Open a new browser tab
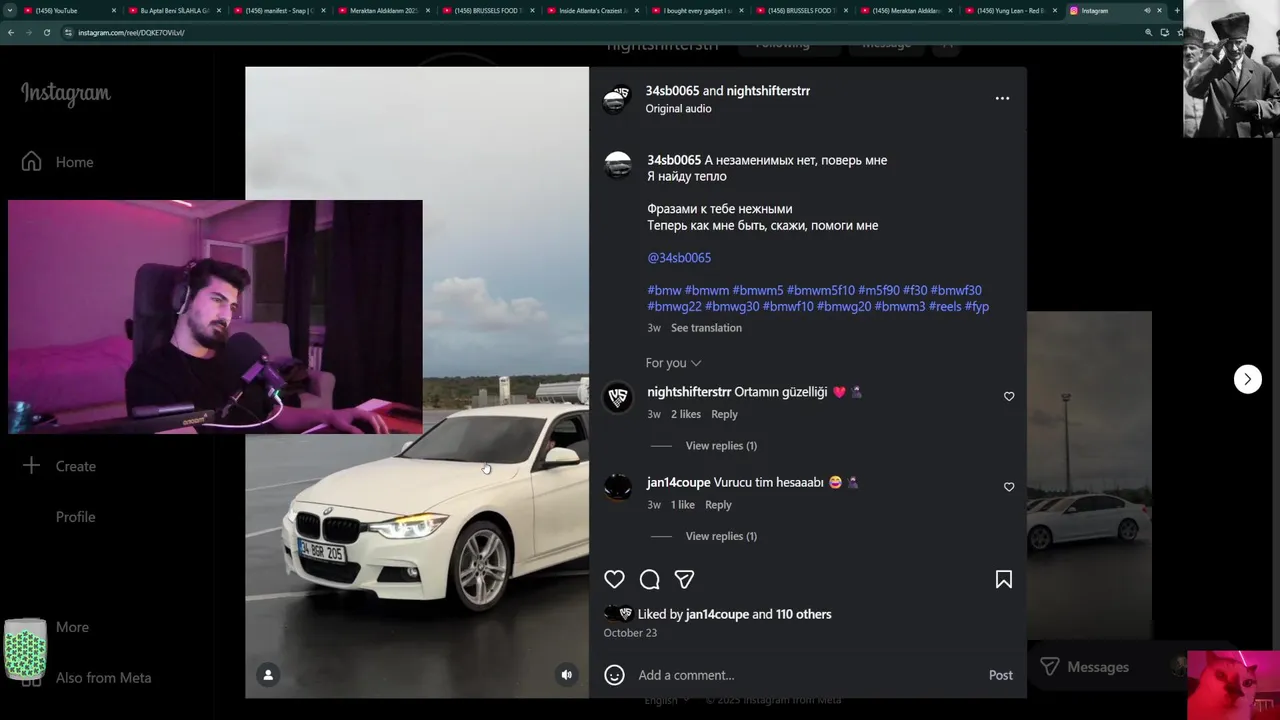 tap(1176, 10)
